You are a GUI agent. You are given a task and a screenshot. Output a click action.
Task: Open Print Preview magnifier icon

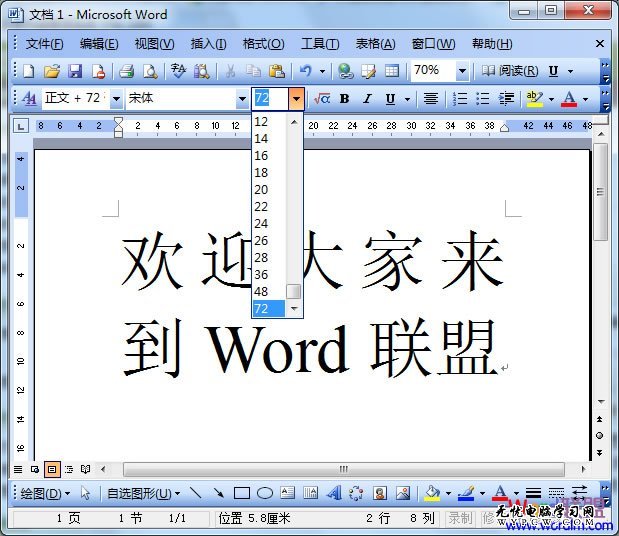[150, 71]
